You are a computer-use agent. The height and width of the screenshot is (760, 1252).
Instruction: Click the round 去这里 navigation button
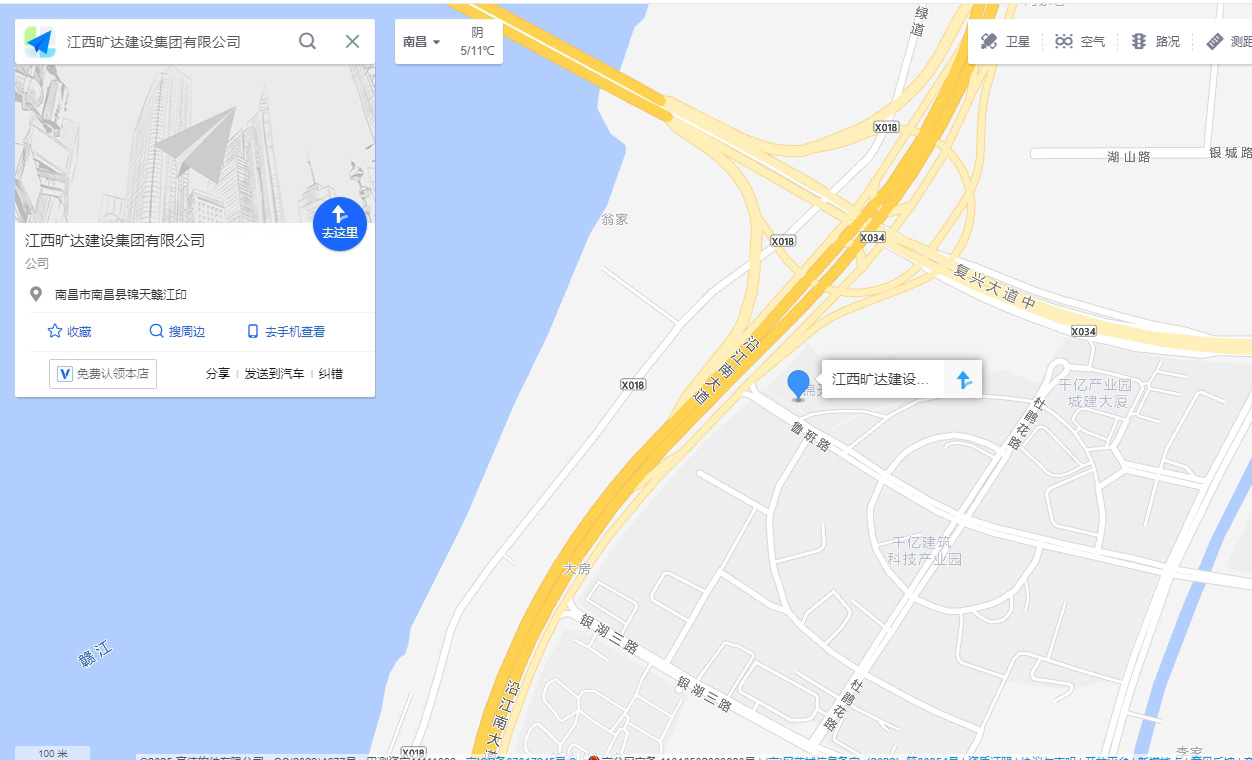(x=340, y=224)
